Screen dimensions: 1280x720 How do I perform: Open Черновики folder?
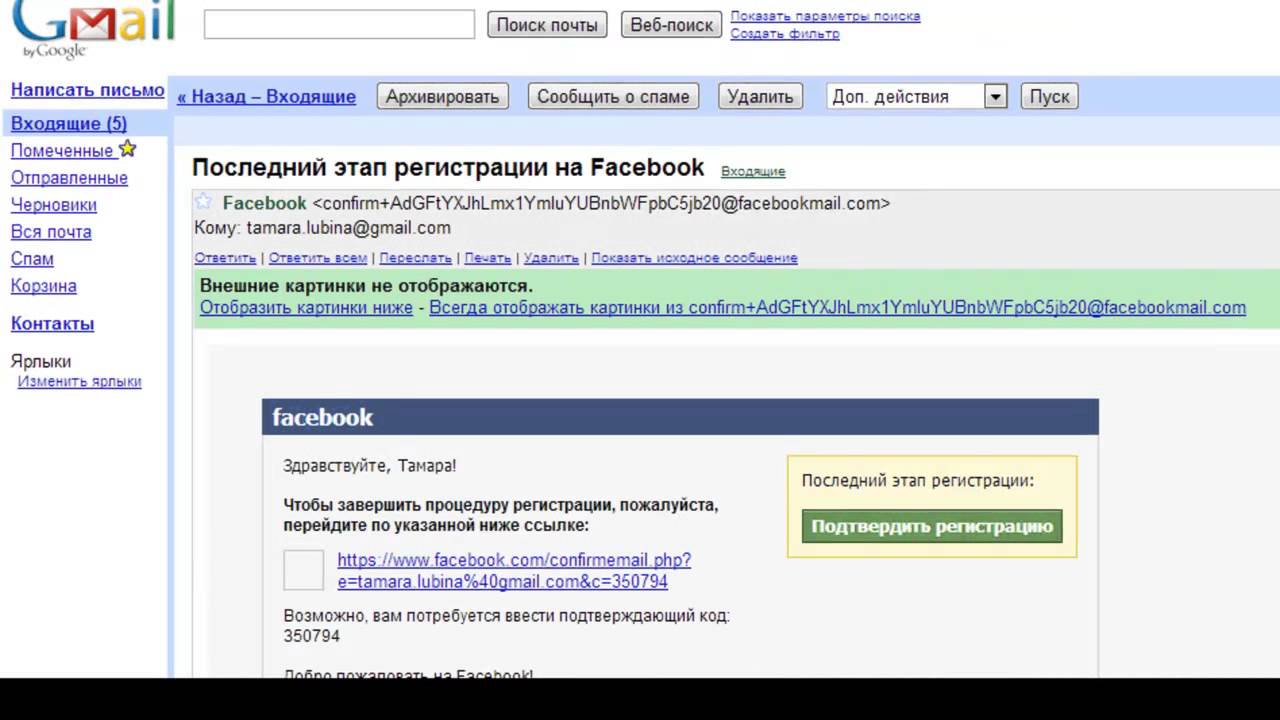pos(54,205)
